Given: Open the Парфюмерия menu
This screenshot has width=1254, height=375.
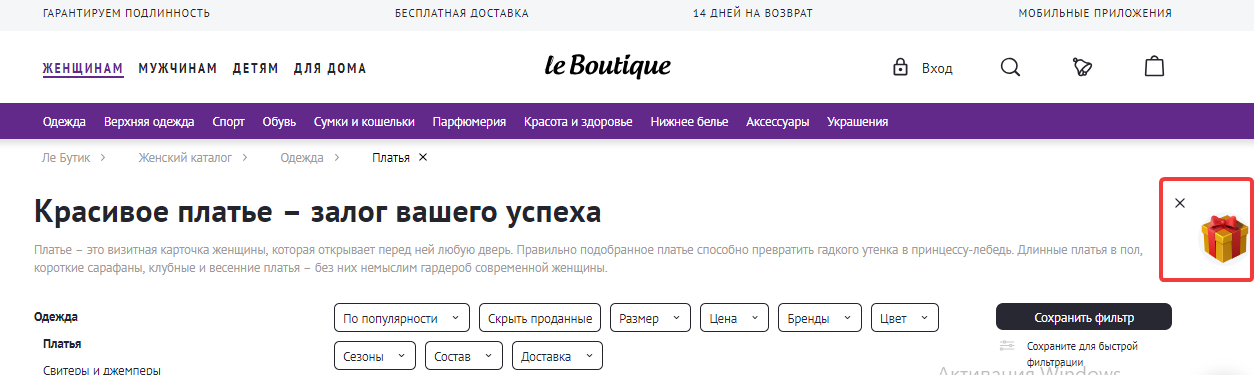Looking at the screenshot, I should point(469,122).
